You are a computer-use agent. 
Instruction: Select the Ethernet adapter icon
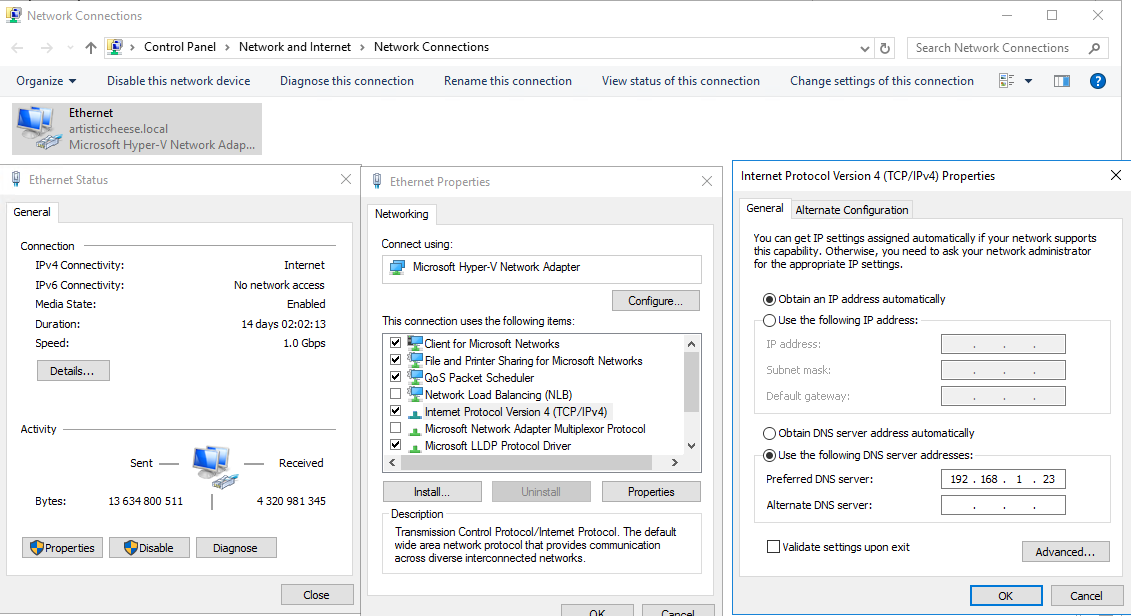37,128
